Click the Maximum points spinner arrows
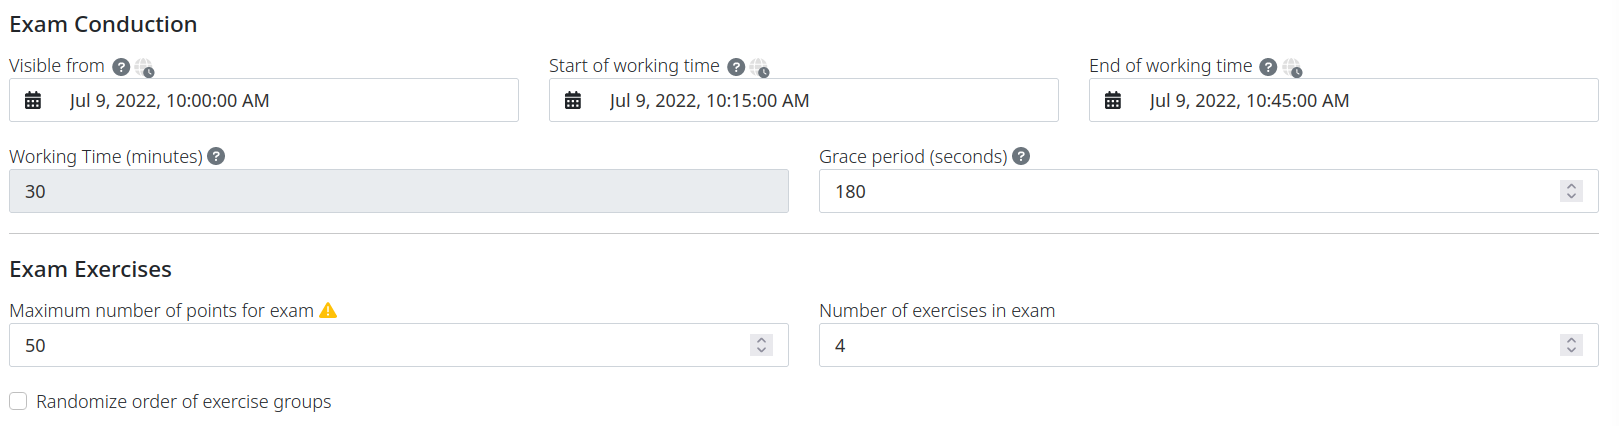 point(761,345)
